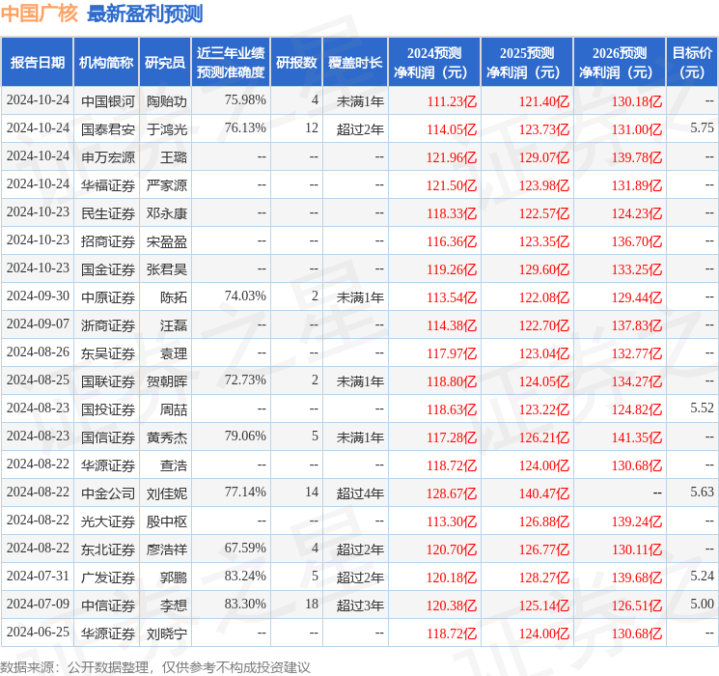Click the 67.59% accuracy value
Screen dimensions: 719x676
245,547
